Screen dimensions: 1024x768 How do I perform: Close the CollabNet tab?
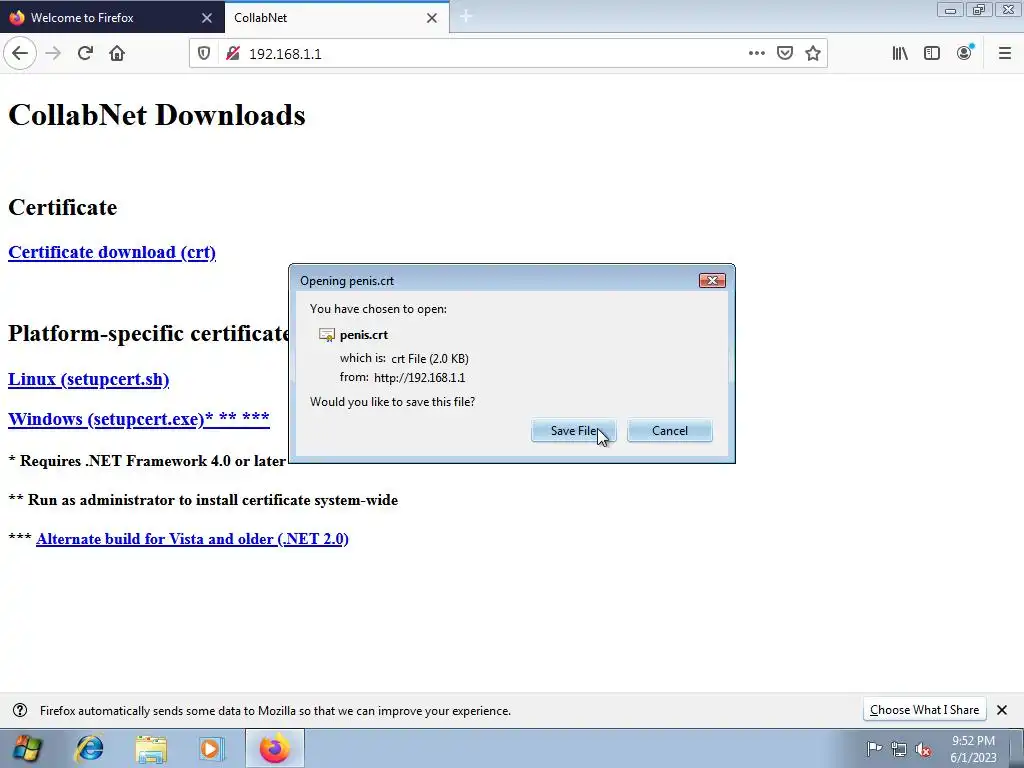[432, 18]
